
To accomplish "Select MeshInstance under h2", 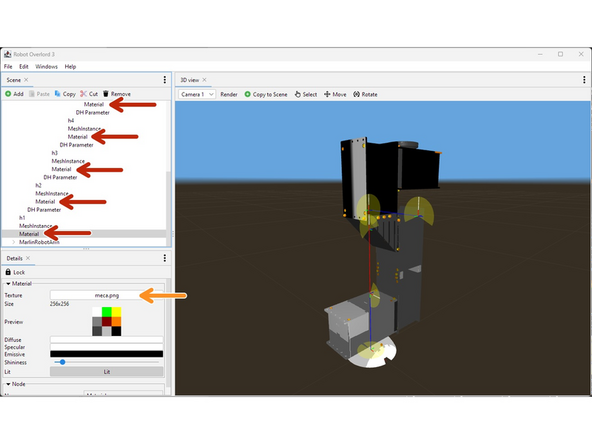I will 52,194.
